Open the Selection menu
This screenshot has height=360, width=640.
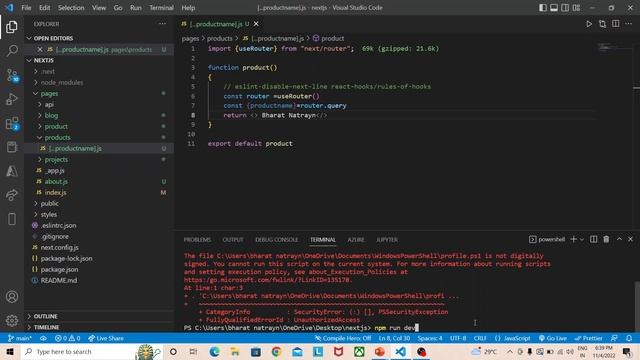[x=71, y=8]
